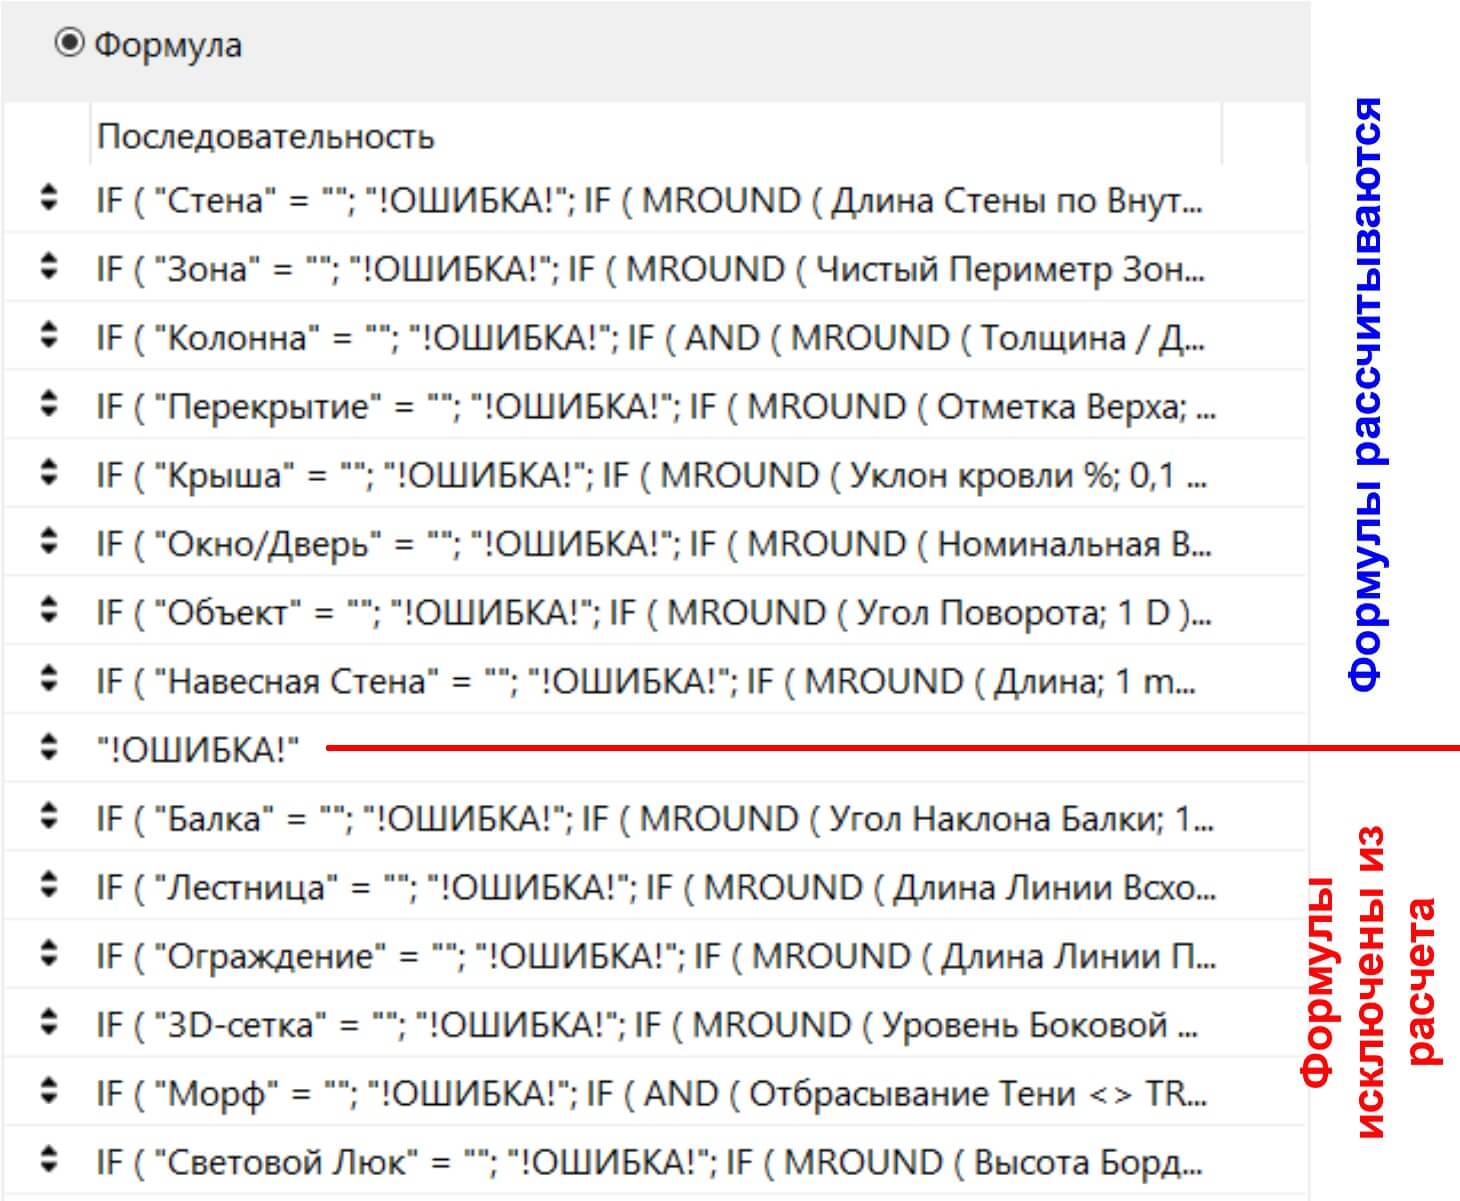Select the formula row starting IF ( "Световой Люк"

(655, 1161)
